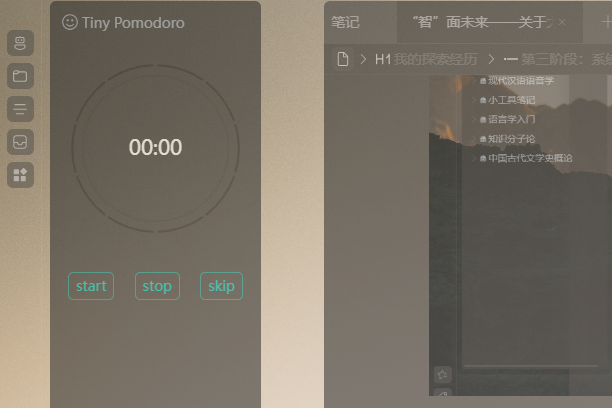The image size is (612, 408).
Task: Open the outline lines icon in the sidebar
Action: [x=20, y=109]
